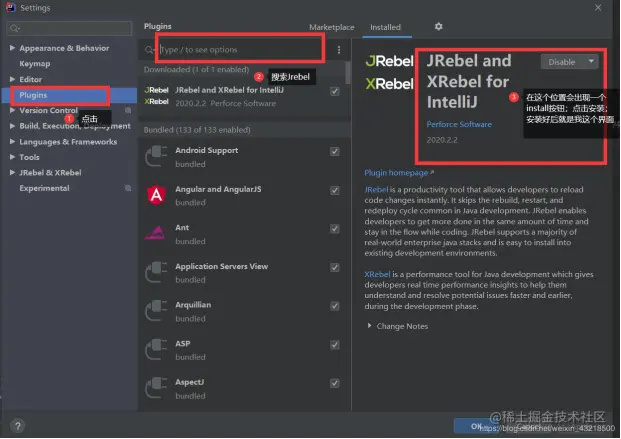621x439 pixels.
Task: Select Experimental in settings tree
Action: pyautogui.click(x=44, y=188)
